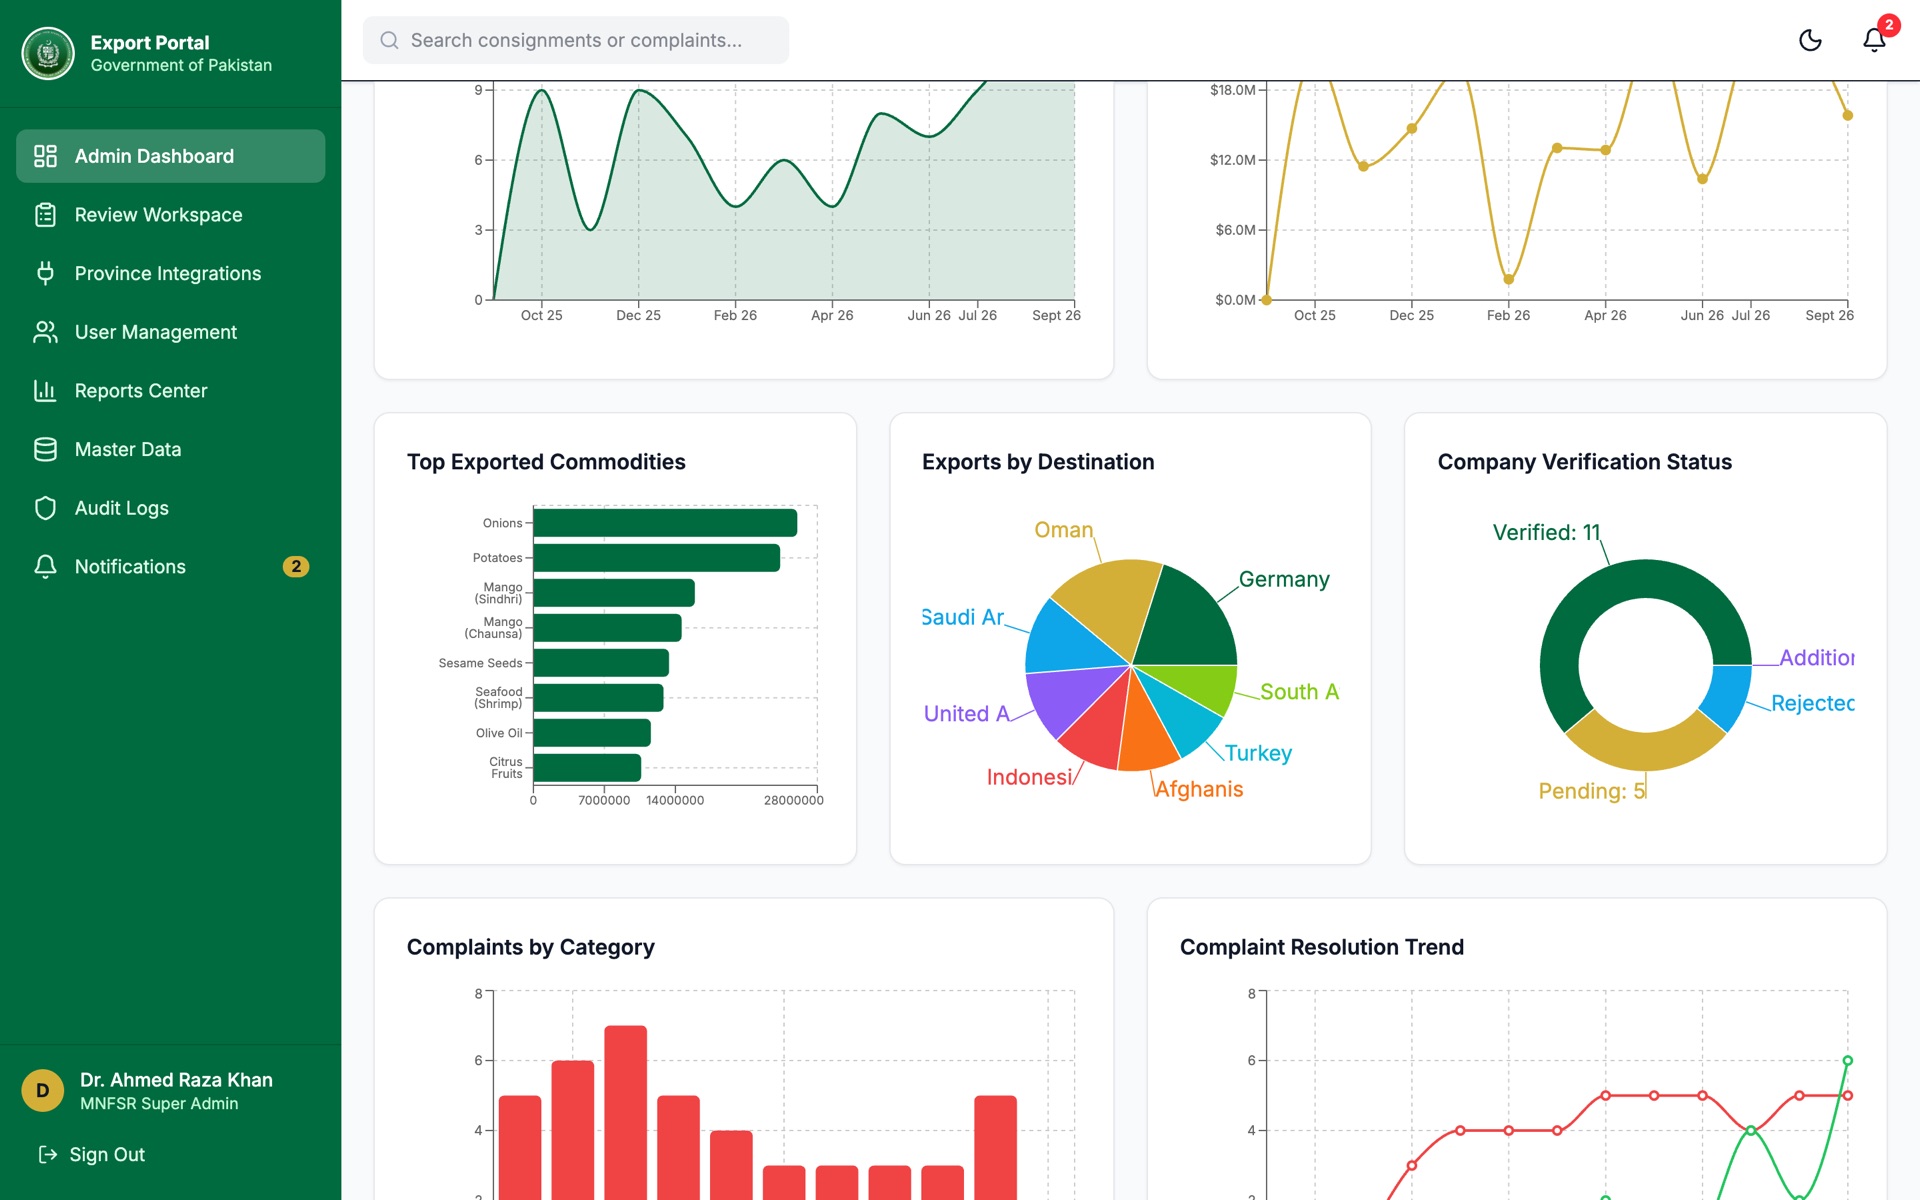
Task: Click the Sign Out arrow icon
Action: tap(48, 1154)
